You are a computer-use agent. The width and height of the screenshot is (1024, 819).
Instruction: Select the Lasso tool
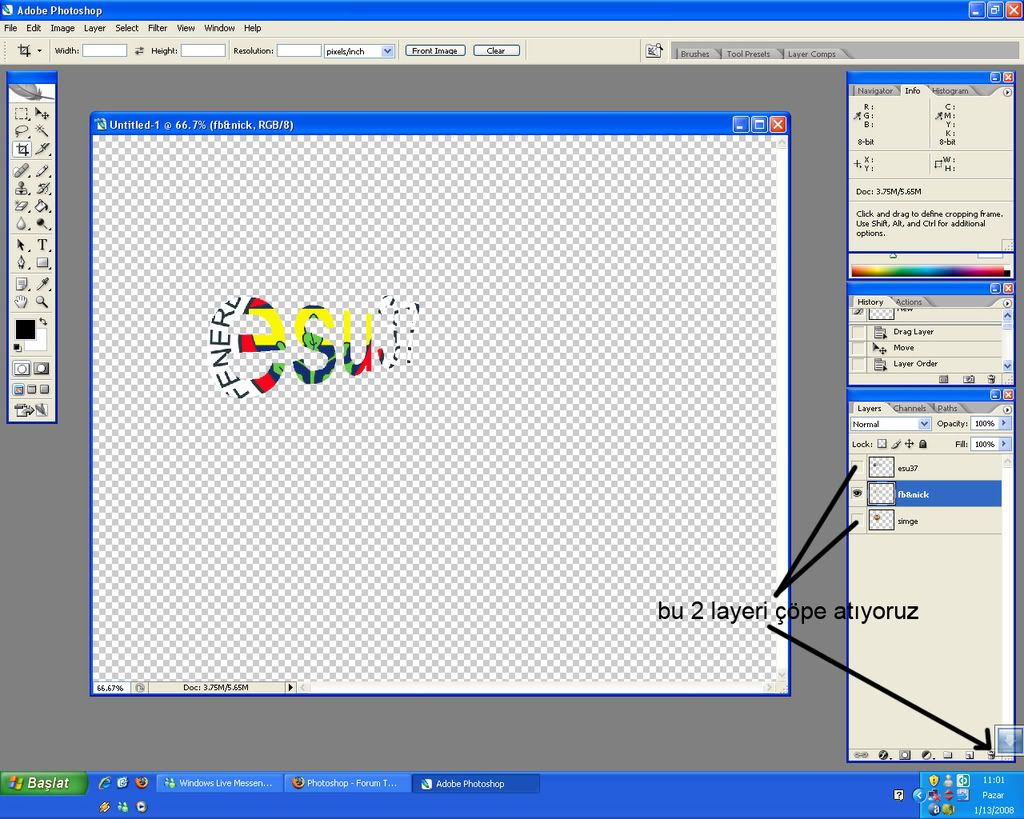pyautogui.click(x=22, y=131)
